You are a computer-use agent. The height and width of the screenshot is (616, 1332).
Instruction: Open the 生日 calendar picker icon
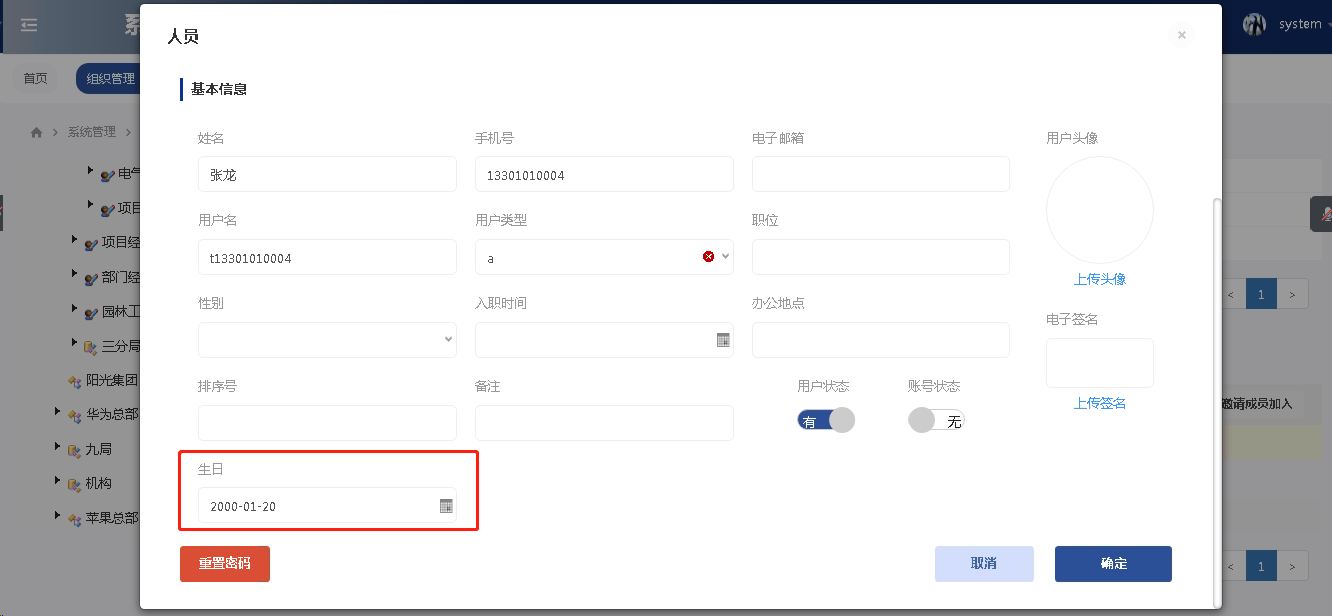pos(446,506)
